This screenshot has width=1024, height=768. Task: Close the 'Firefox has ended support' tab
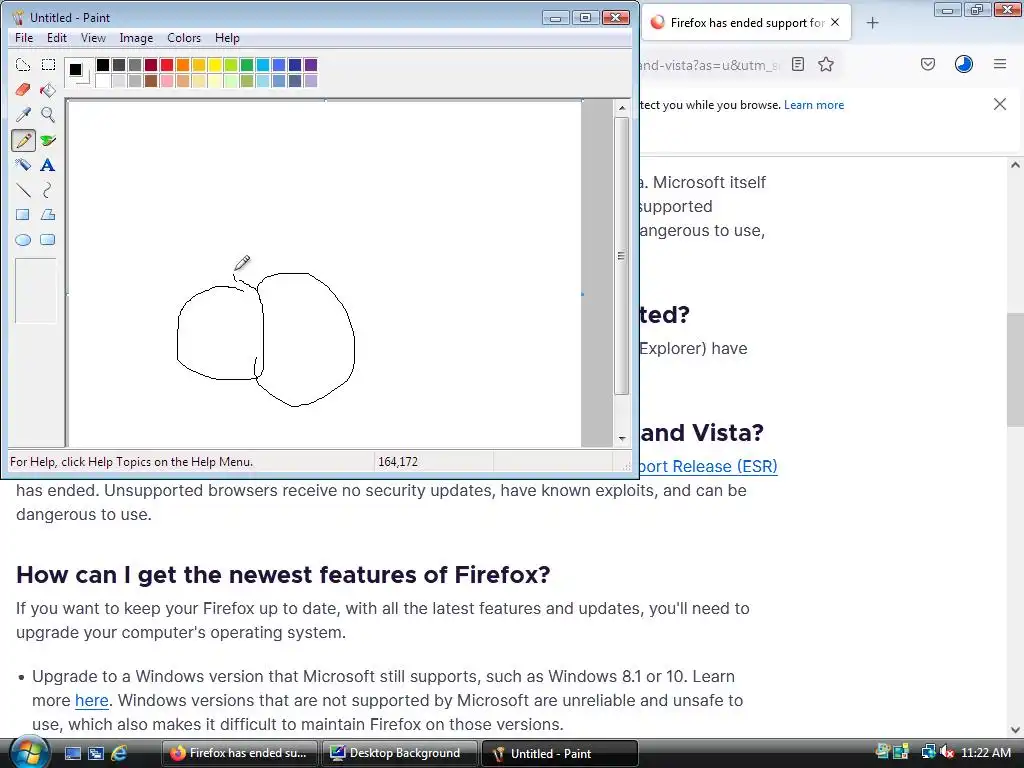coord(835,22)
